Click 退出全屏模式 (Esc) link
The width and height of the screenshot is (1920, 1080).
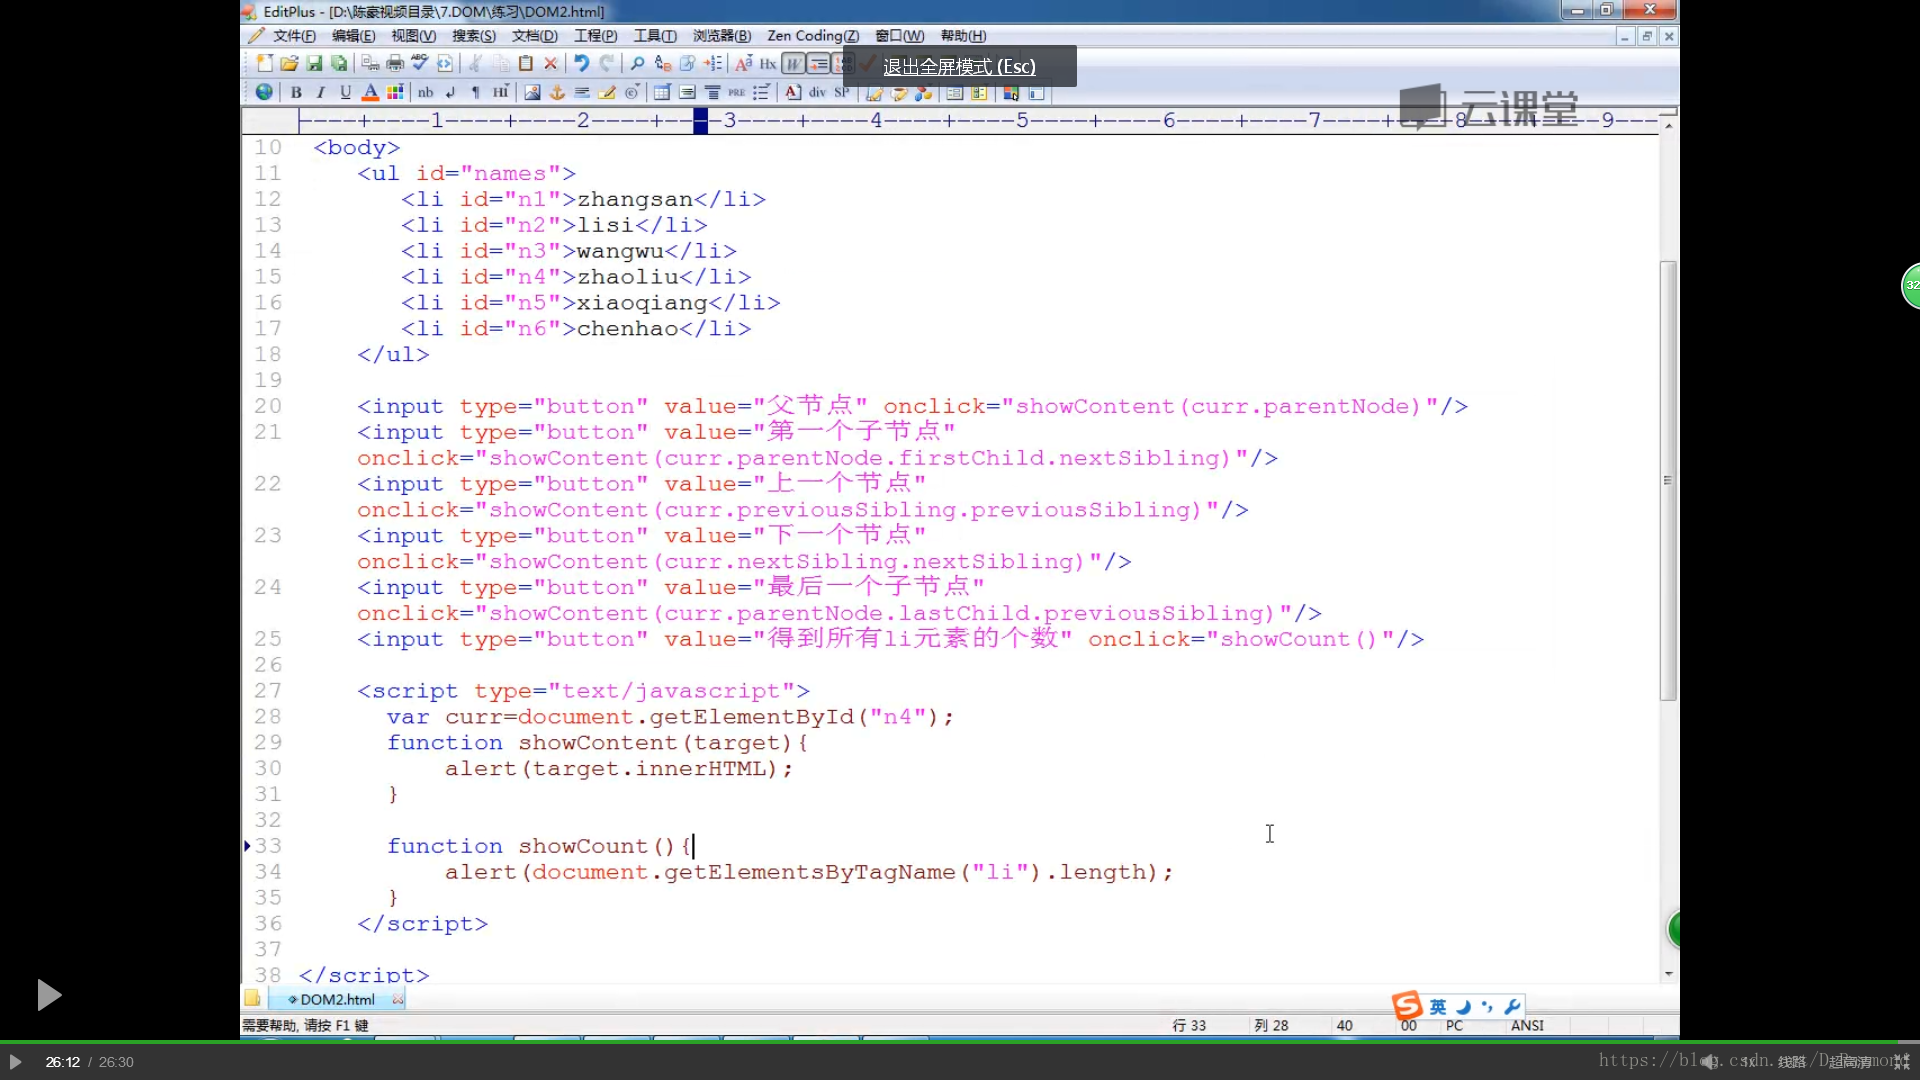pos(959,67)
